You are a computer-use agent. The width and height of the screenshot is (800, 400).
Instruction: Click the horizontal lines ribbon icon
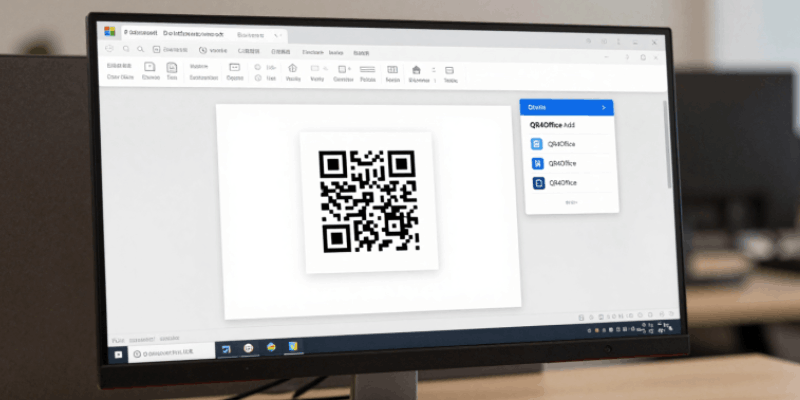(367, 69)
